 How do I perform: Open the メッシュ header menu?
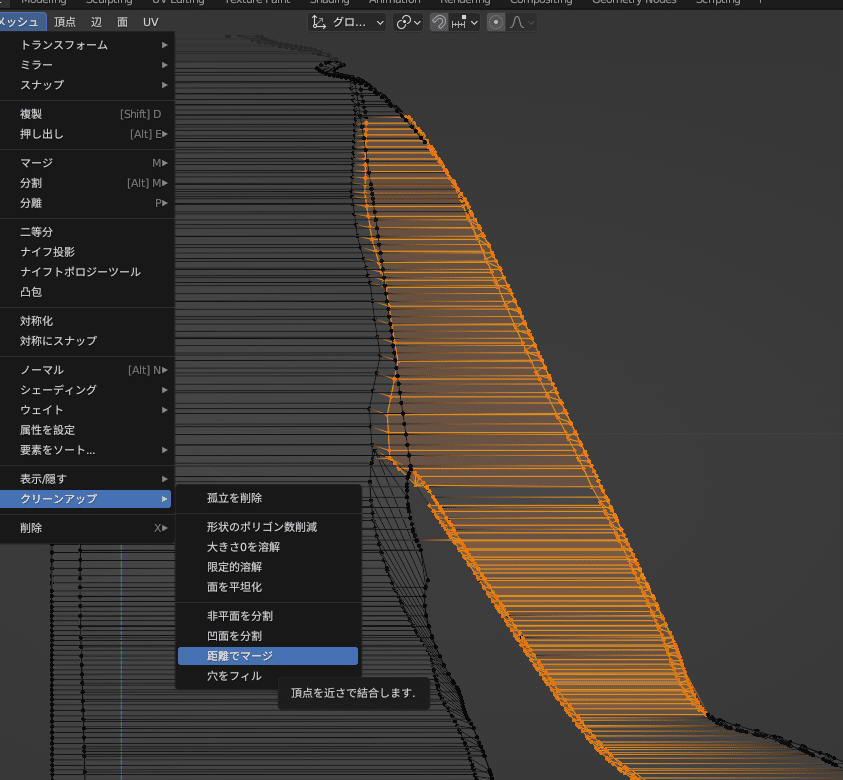pyautogui.click(x=22, y=22)
